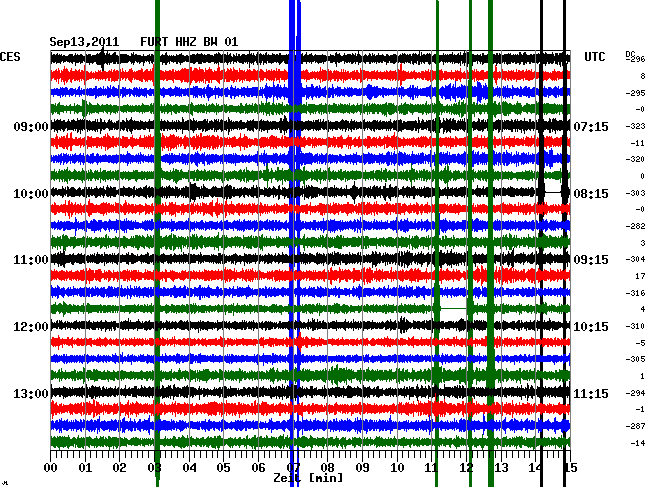Click the DC offset value -316
Image resolution: width=650 pixels, height=494 pixels.
[635, 293]
